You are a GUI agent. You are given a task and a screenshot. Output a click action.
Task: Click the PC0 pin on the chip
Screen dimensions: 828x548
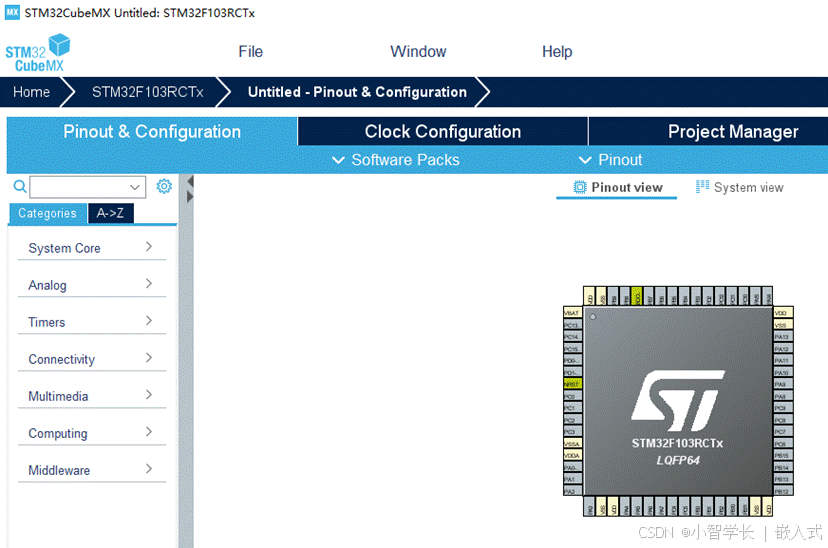point(572,396)
